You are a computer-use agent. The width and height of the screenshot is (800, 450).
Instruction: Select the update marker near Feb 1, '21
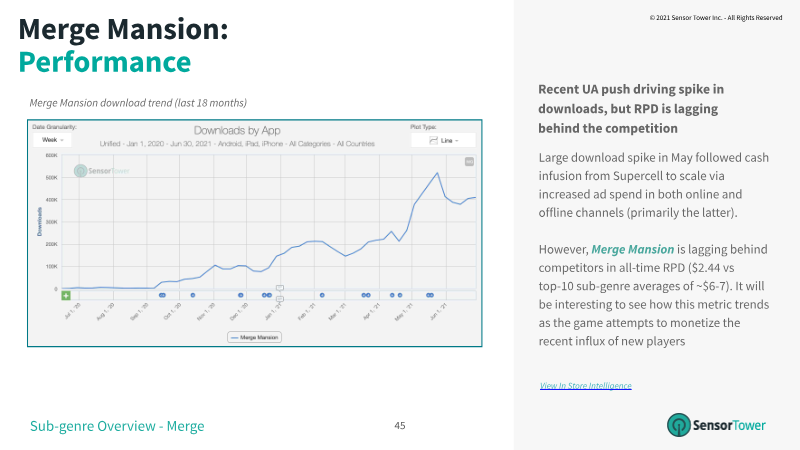pyautogui.click(x=322, y=295)
